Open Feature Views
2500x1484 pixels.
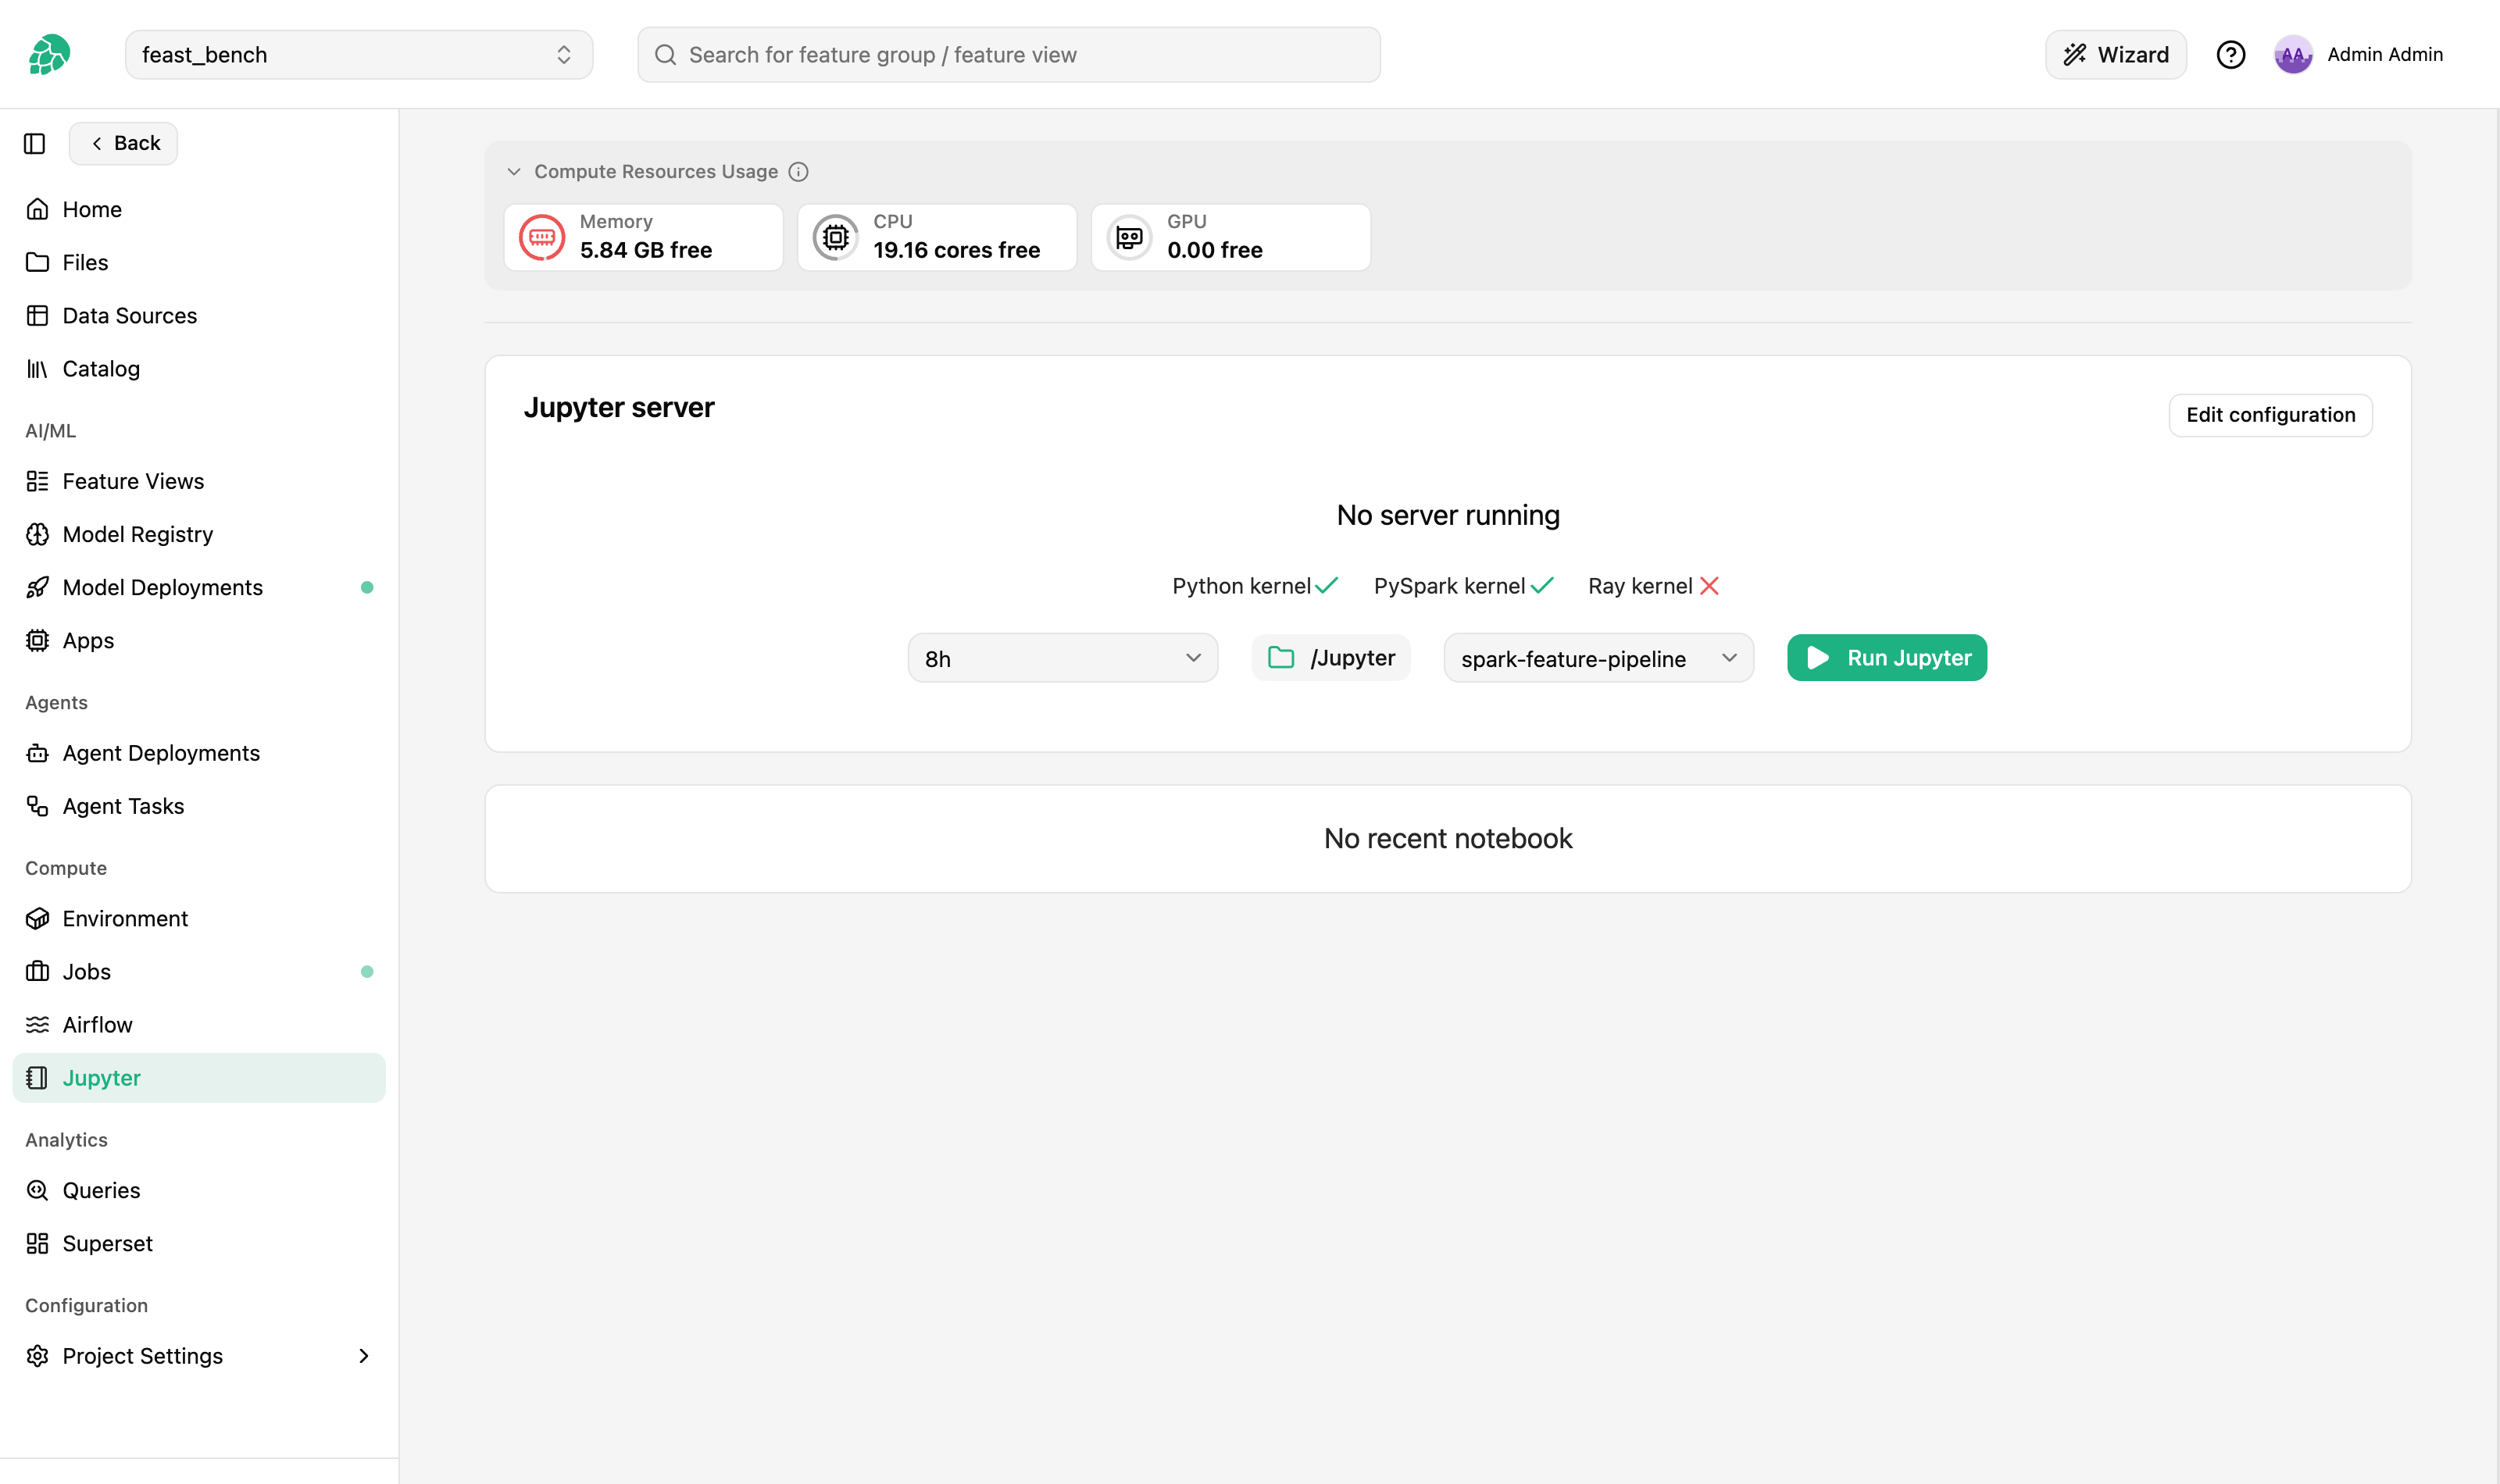click(198, 481)
